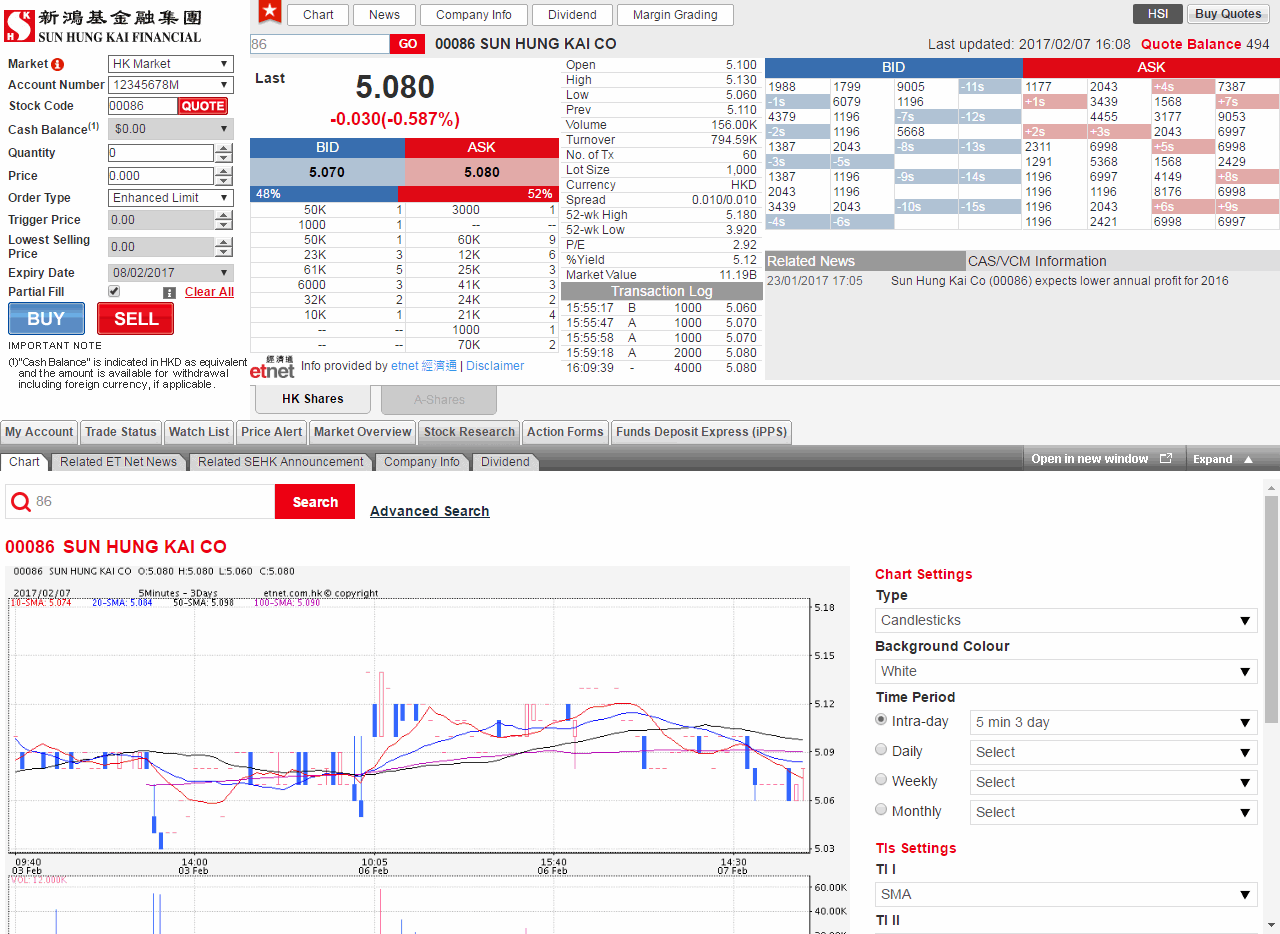Select the Daily radio button
Viewport: 1280px width, 934px height.
coord(881,749)
